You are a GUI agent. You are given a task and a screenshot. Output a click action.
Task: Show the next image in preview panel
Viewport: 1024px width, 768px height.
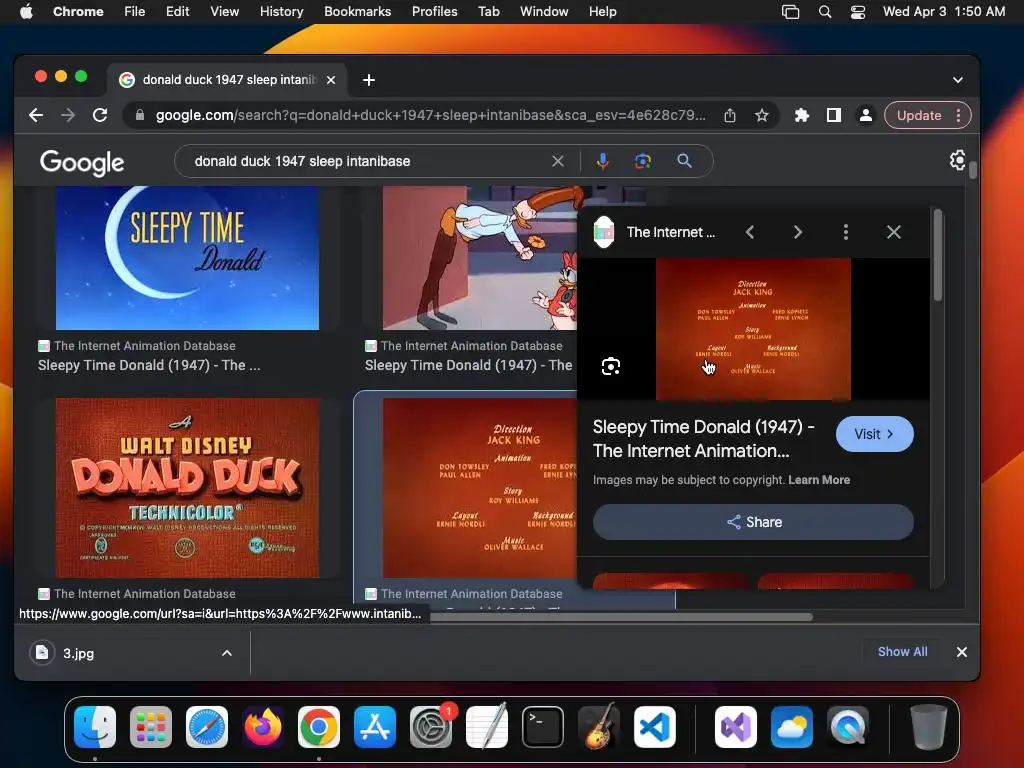[x=797, y=232]
